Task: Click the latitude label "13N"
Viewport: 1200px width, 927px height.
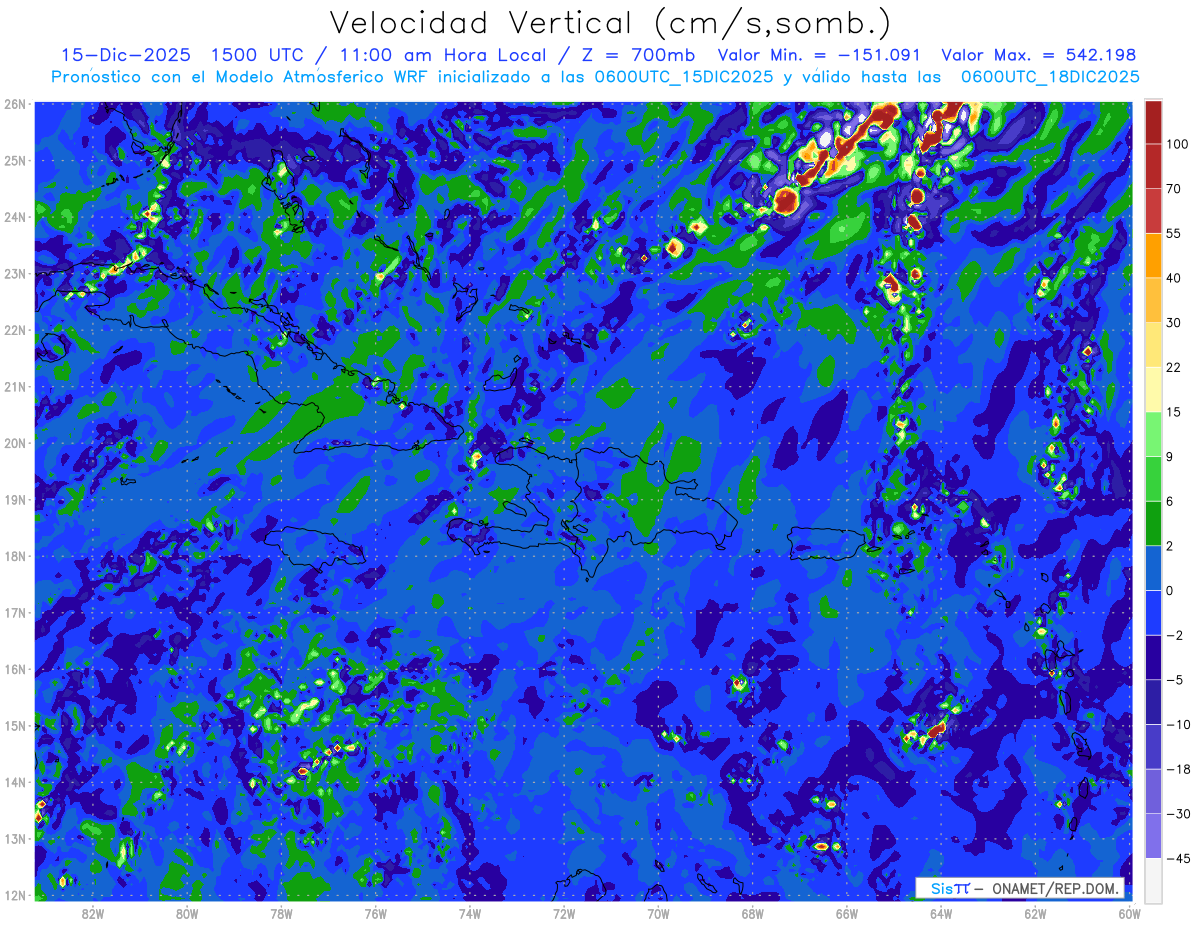Action: click(x=15, y=838)
